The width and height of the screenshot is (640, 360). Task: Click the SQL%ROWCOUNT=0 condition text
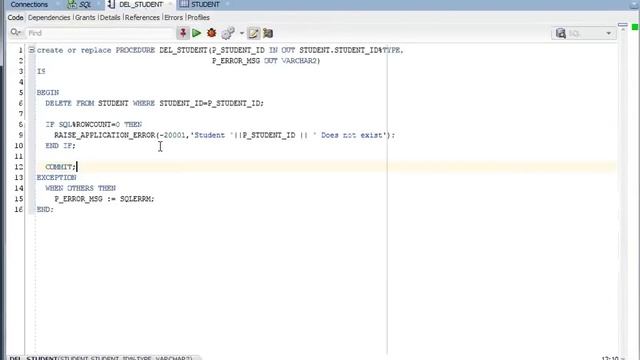pyautogui.click(x=89, y=124)
